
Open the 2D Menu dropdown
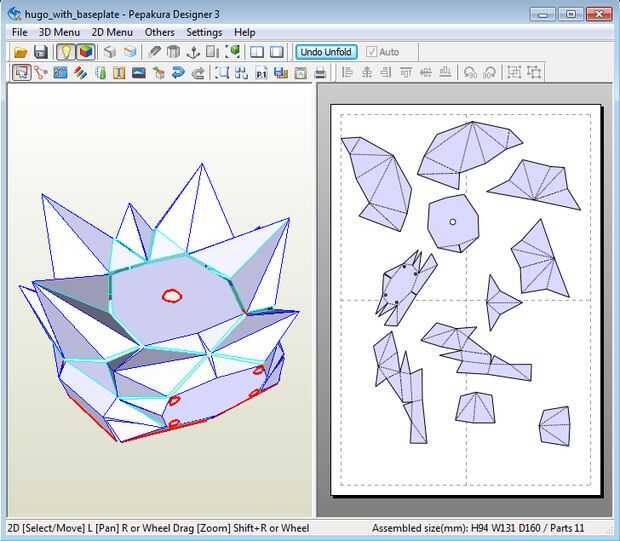[x=111, y=32]
